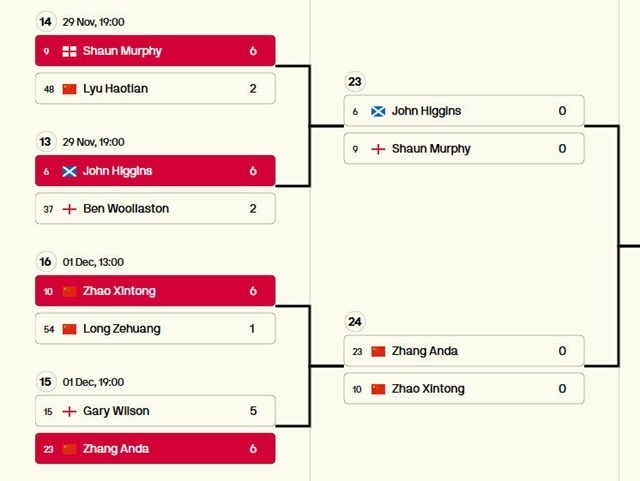Select the highlighted John Higgins row in match 13
This screenshot has height=481, width=640.
[x=155, y=171]
